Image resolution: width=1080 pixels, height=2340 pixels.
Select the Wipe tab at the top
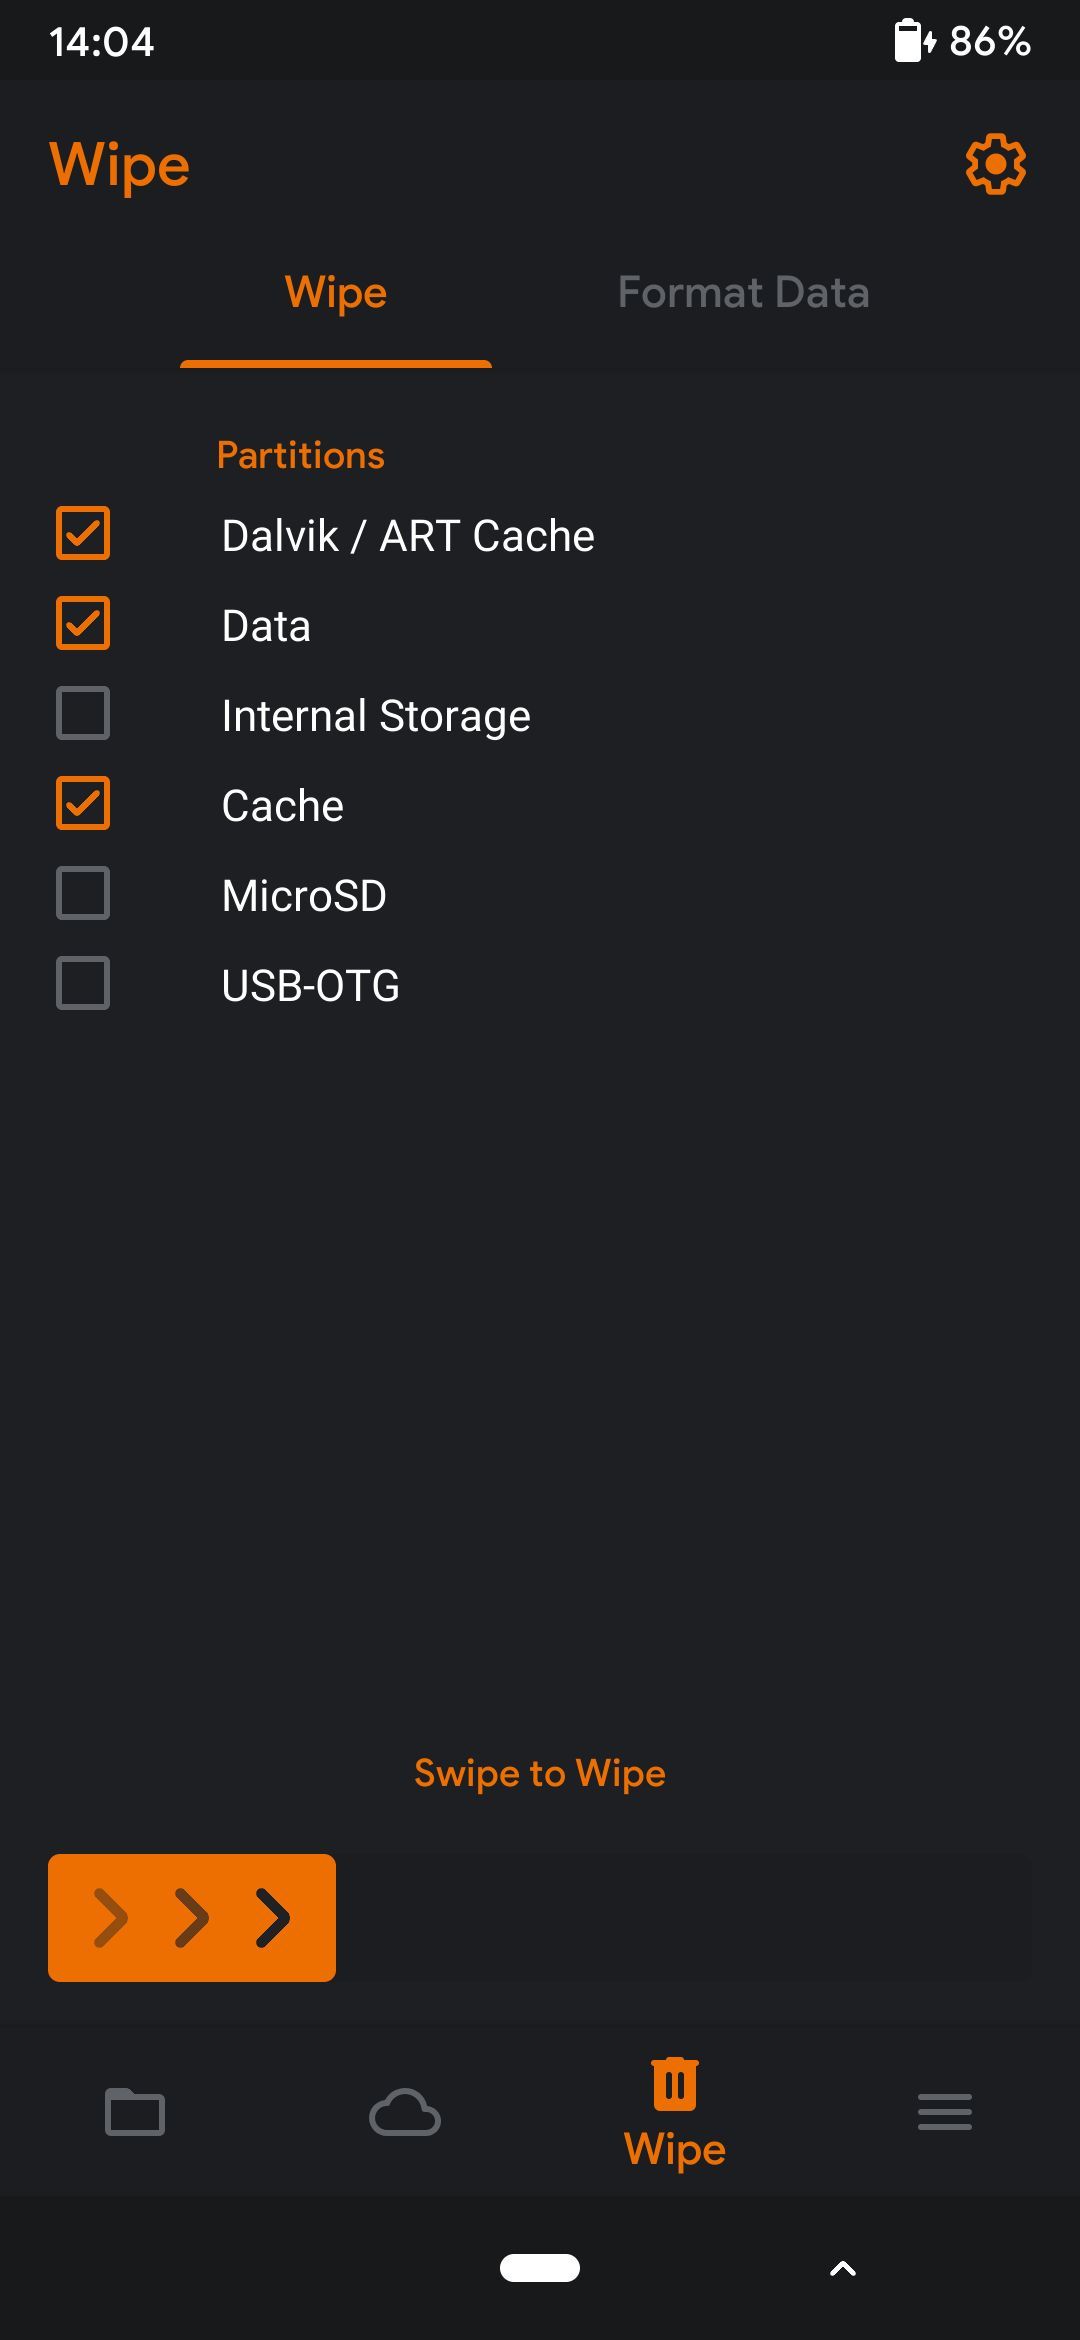[x=336, y=293]
